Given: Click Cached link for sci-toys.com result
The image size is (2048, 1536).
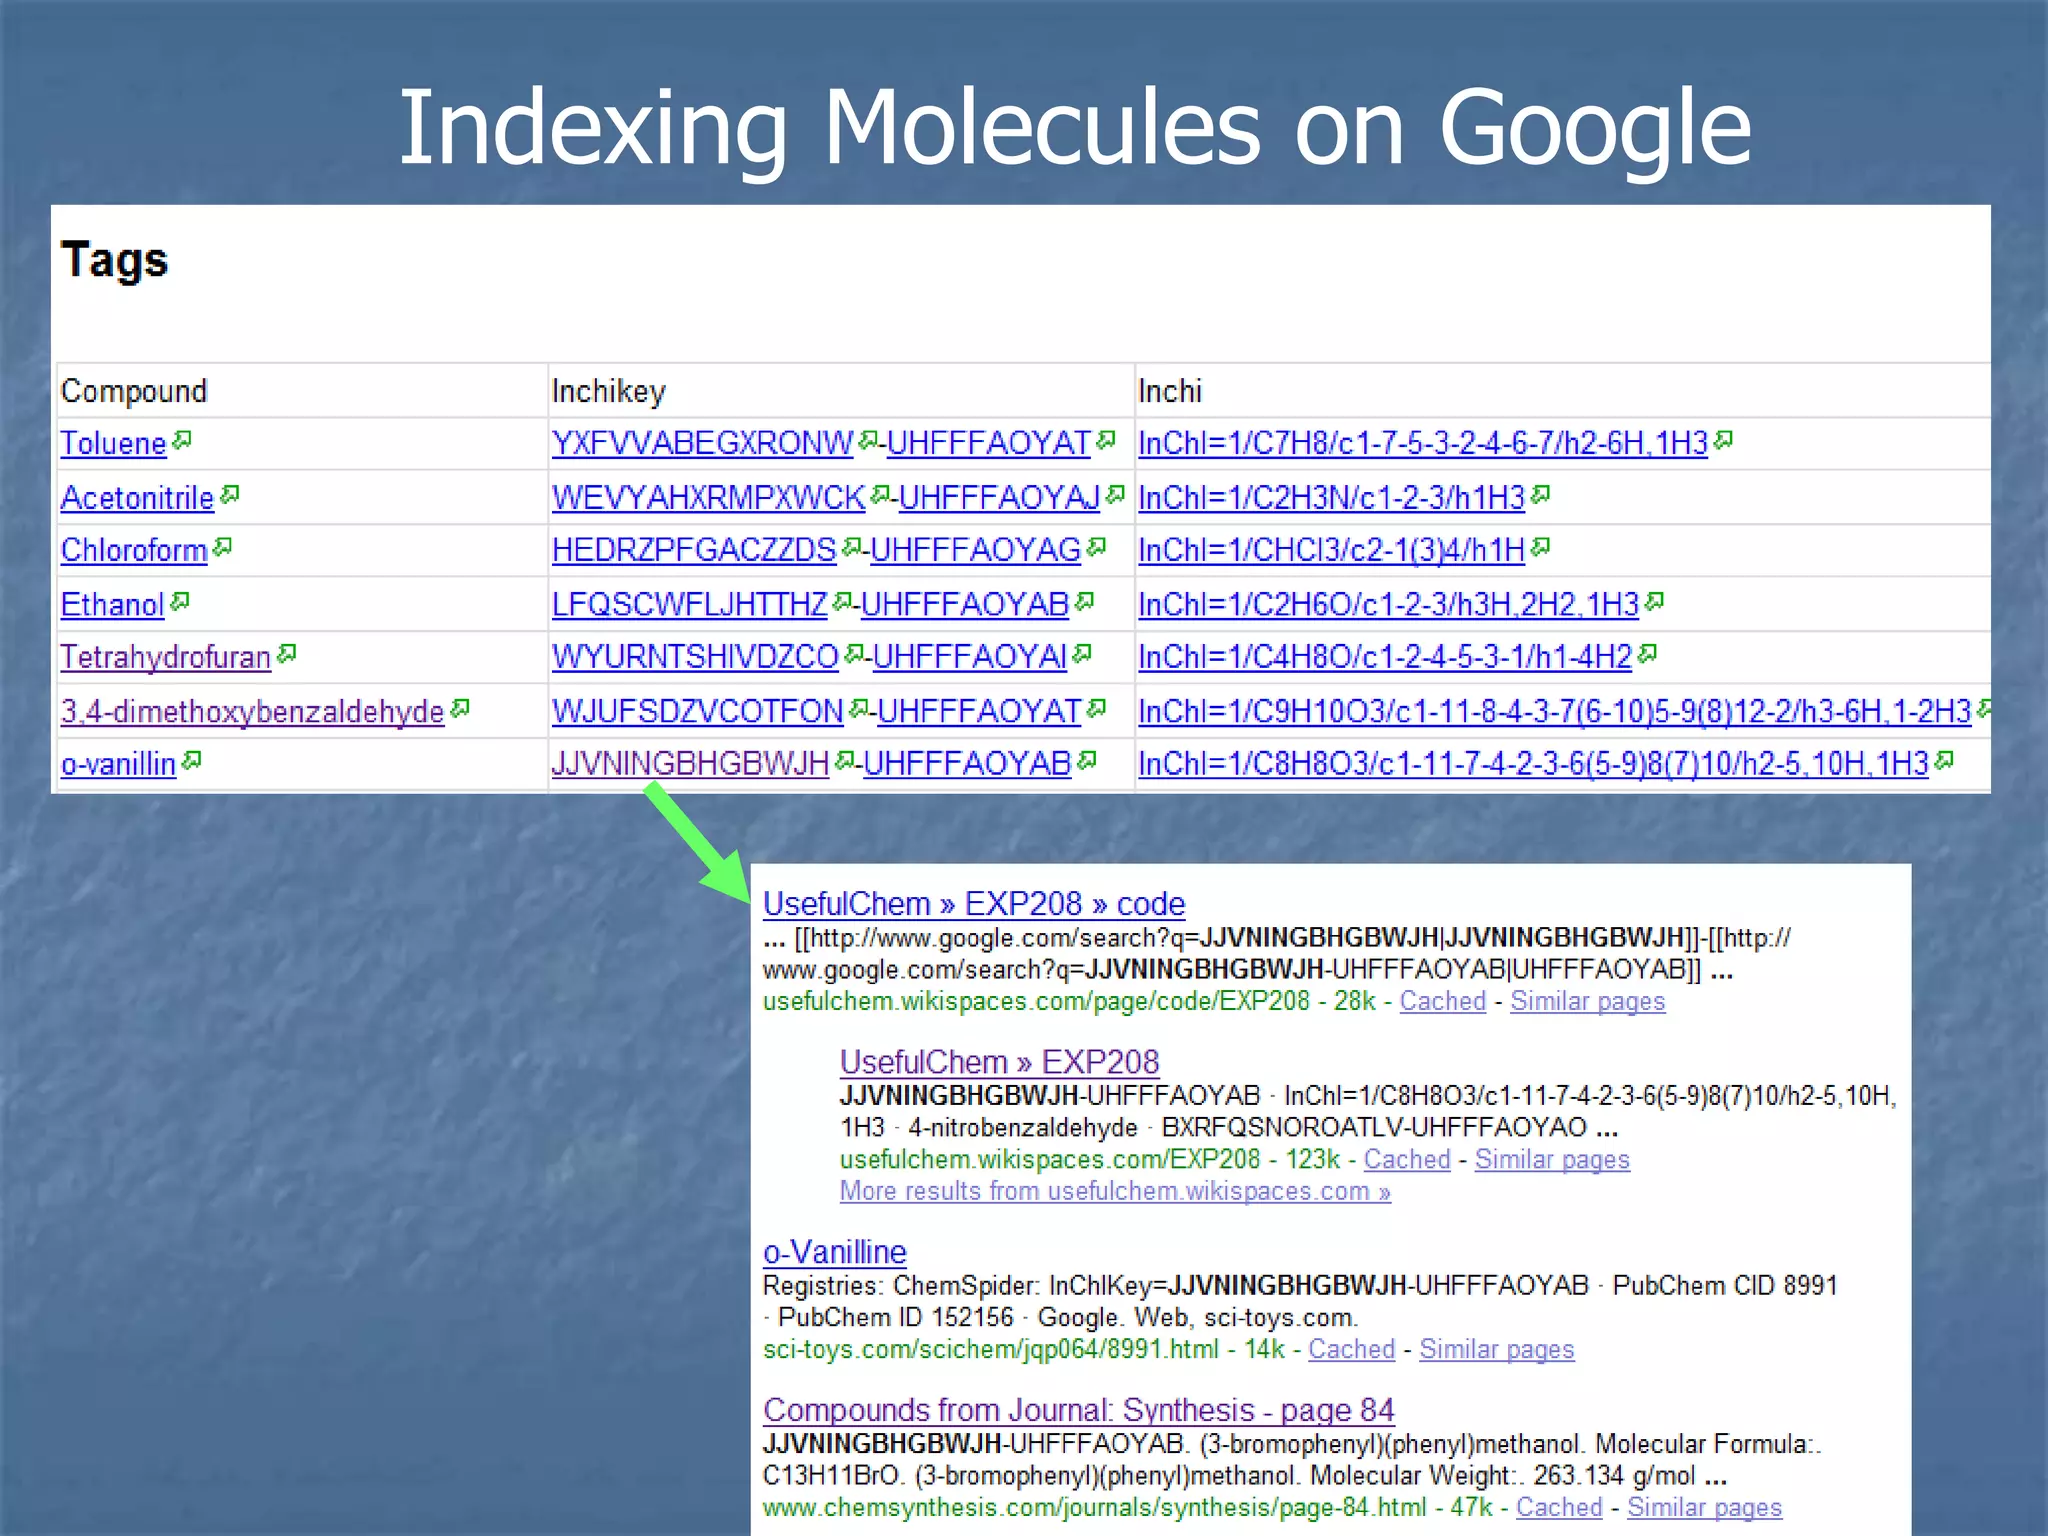Looking at the screenshot, I should [1351, 1349].
